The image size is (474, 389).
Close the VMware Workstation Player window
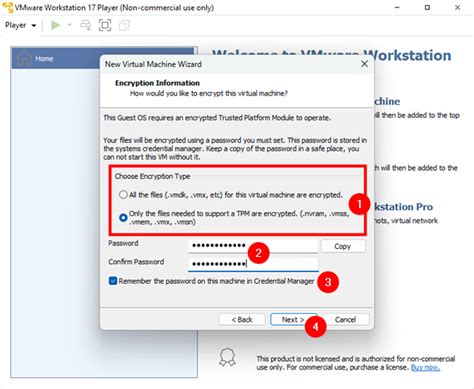458,7
